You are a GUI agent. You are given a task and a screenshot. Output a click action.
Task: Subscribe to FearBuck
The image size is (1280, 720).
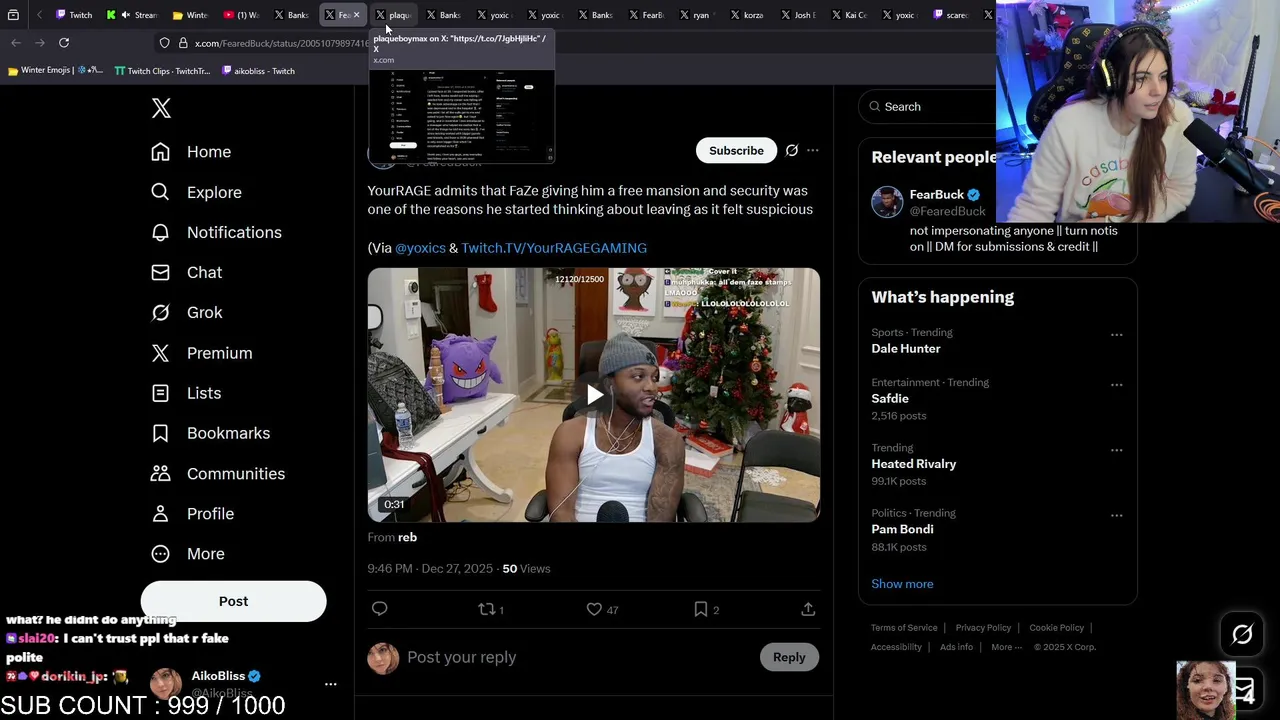coord(736,150)
